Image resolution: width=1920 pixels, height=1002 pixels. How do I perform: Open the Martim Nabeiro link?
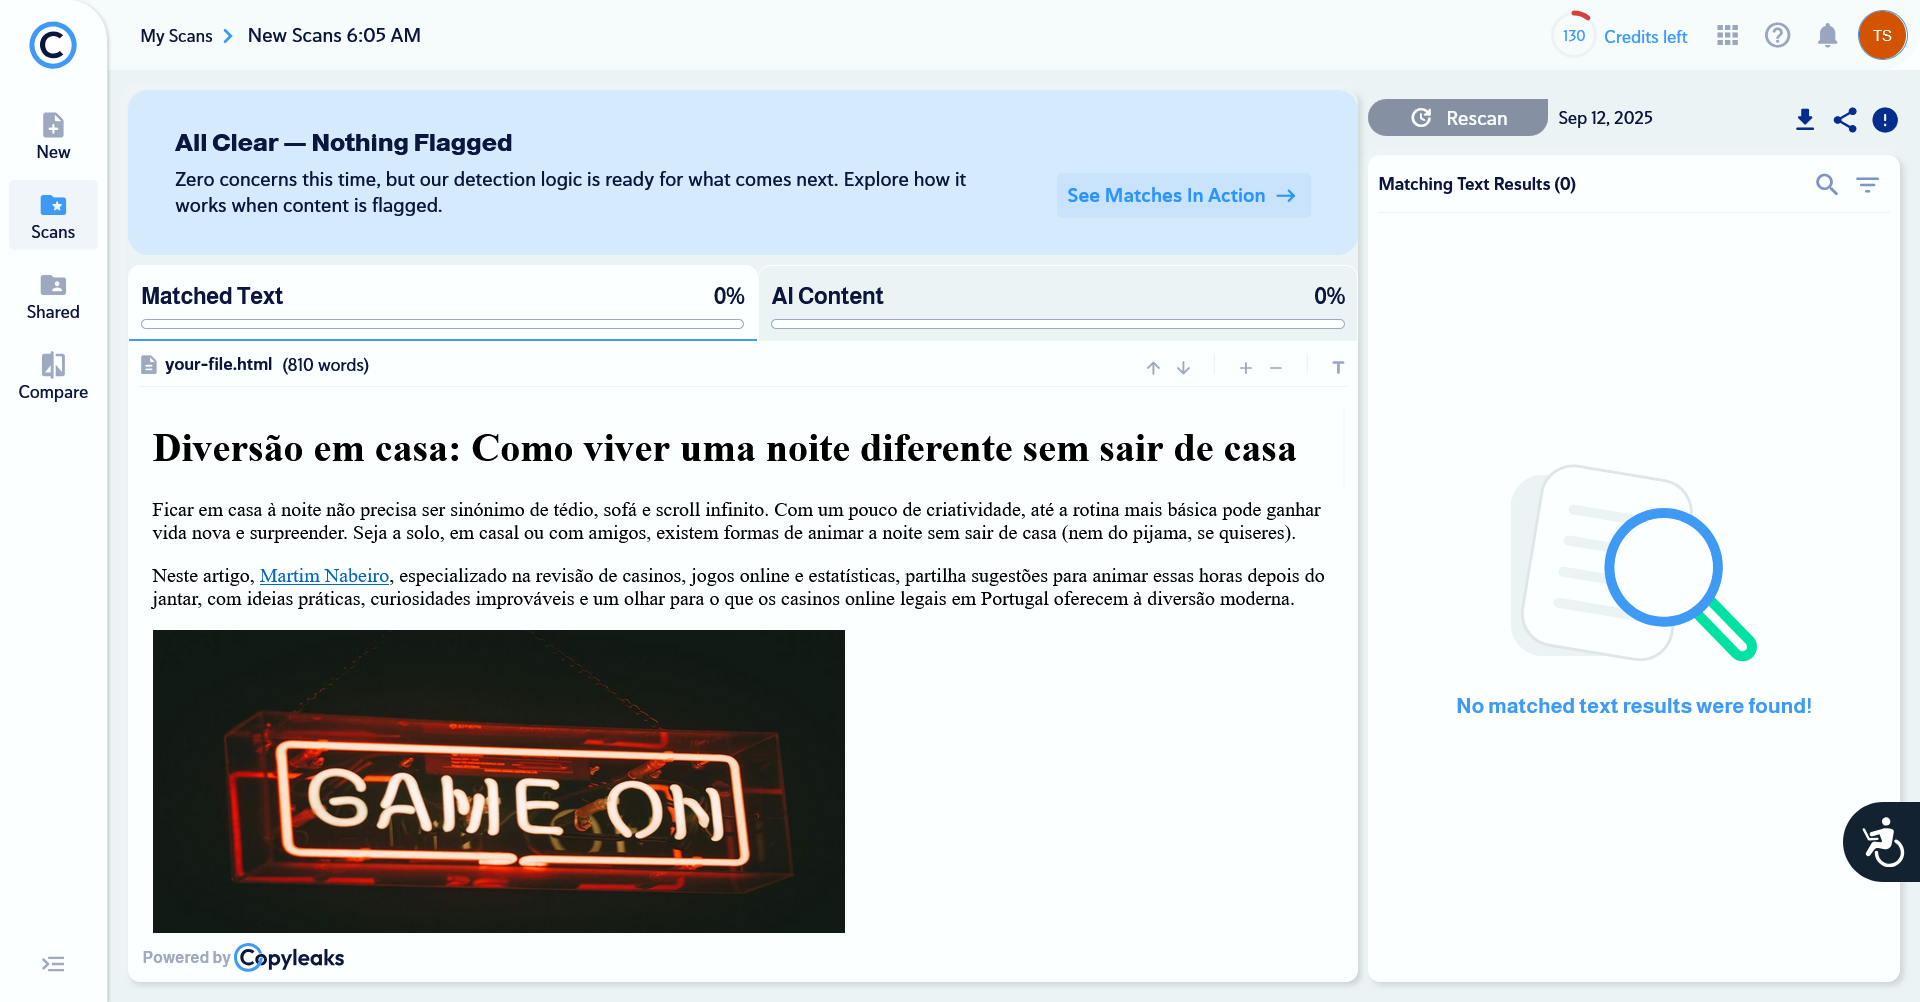(x=324, y=576)
